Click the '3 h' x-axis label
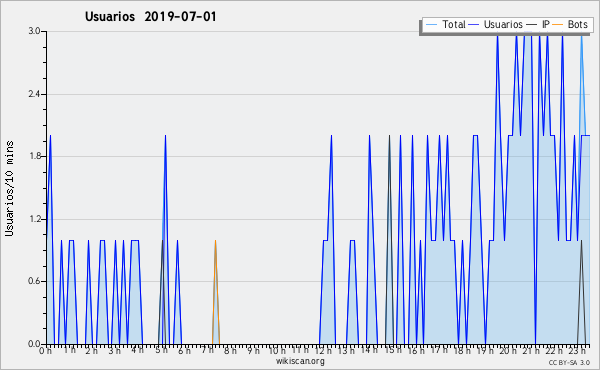The height and width of the screenshot is (370, 600). tap(115, 350)
